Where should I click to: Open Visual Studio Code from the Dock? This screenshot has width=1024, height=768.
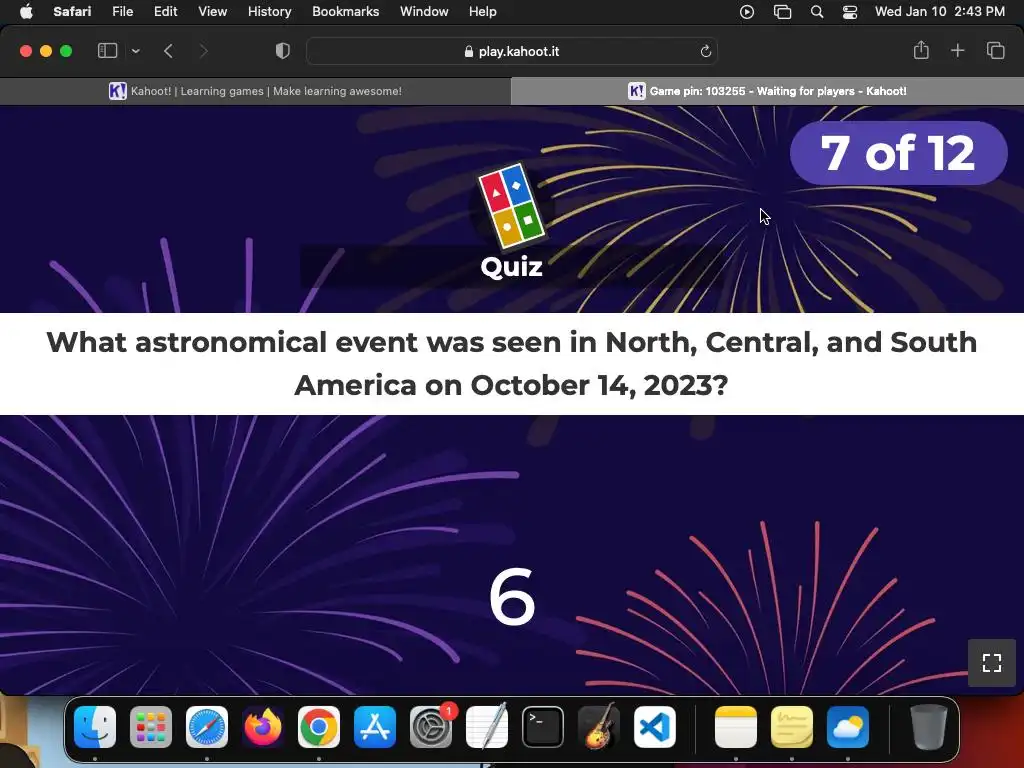click(x=654, y=727)
